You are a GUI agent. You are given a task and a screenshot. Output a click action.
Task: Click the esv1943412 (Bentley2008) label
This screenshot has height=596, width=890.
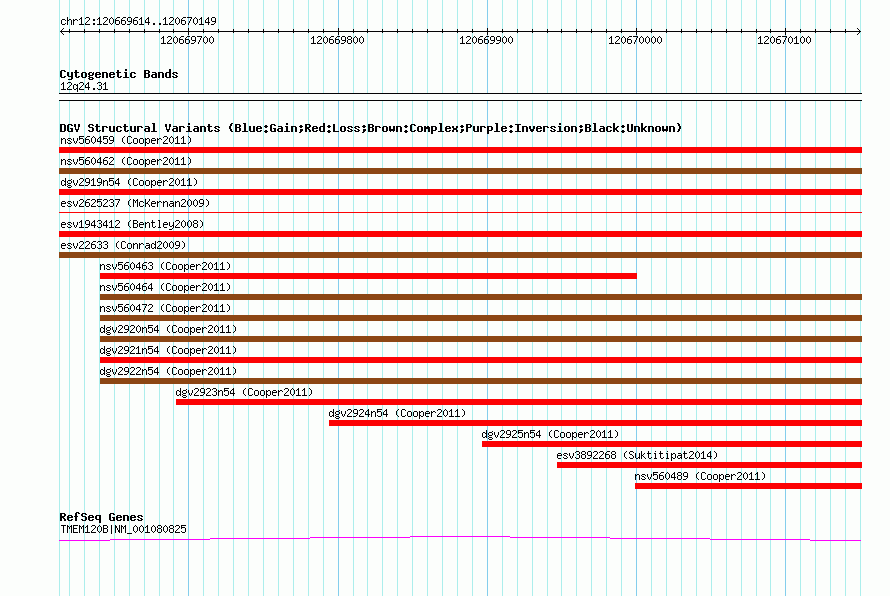(x=132, y=224)
